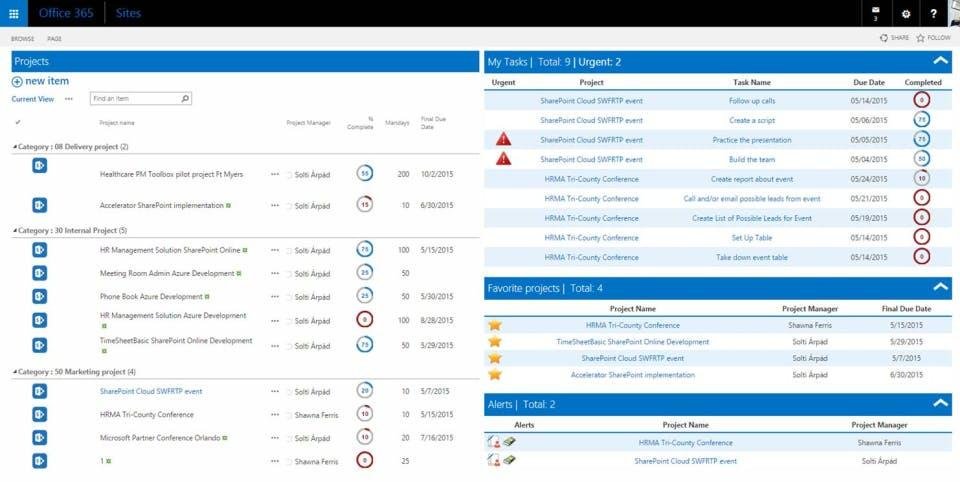The height and width of the screenshot is (482, 960).
Task: Click urgent warning icon for Practice the presentation
Action: click(503, 139)
